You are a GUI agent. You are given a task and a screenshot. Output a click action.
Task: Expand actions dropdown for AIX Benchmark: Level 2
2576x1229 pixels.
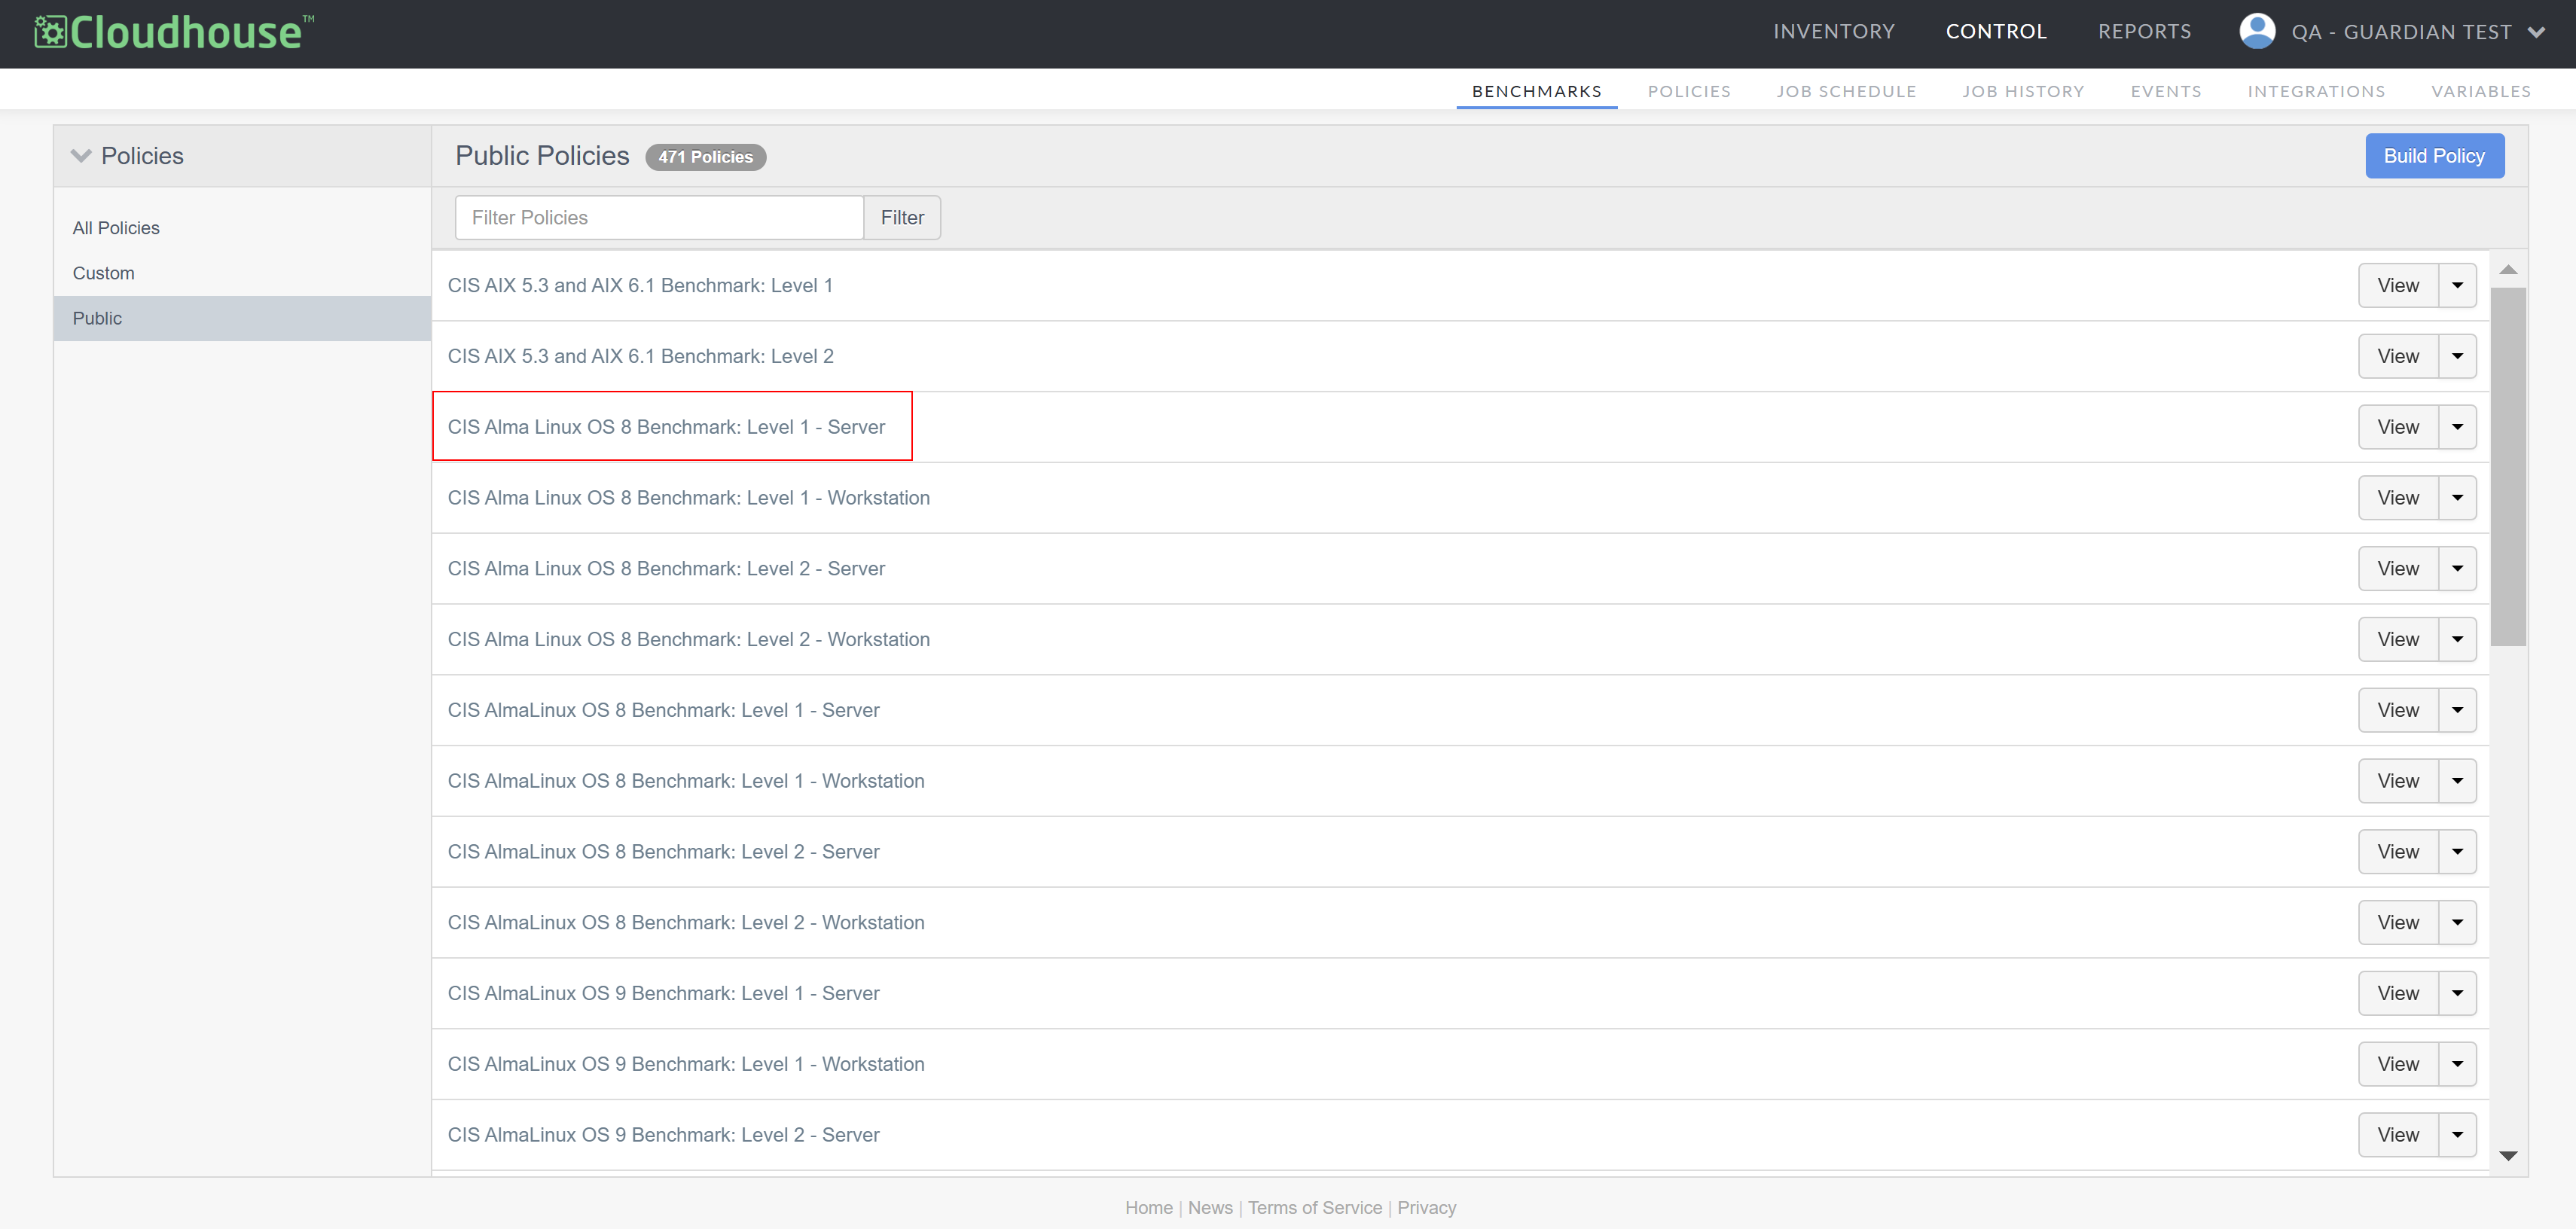point(2458,357)
